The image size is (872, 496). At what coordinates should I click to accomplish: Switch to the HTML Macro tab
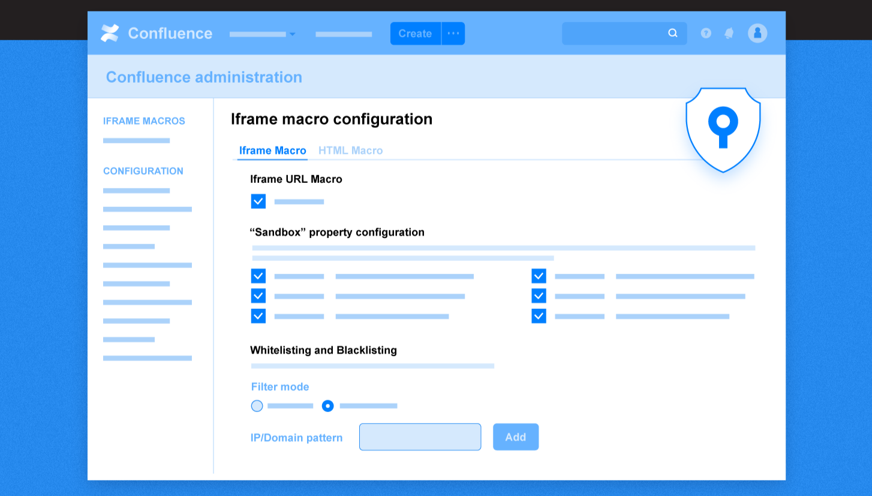[x=350, y=151]
